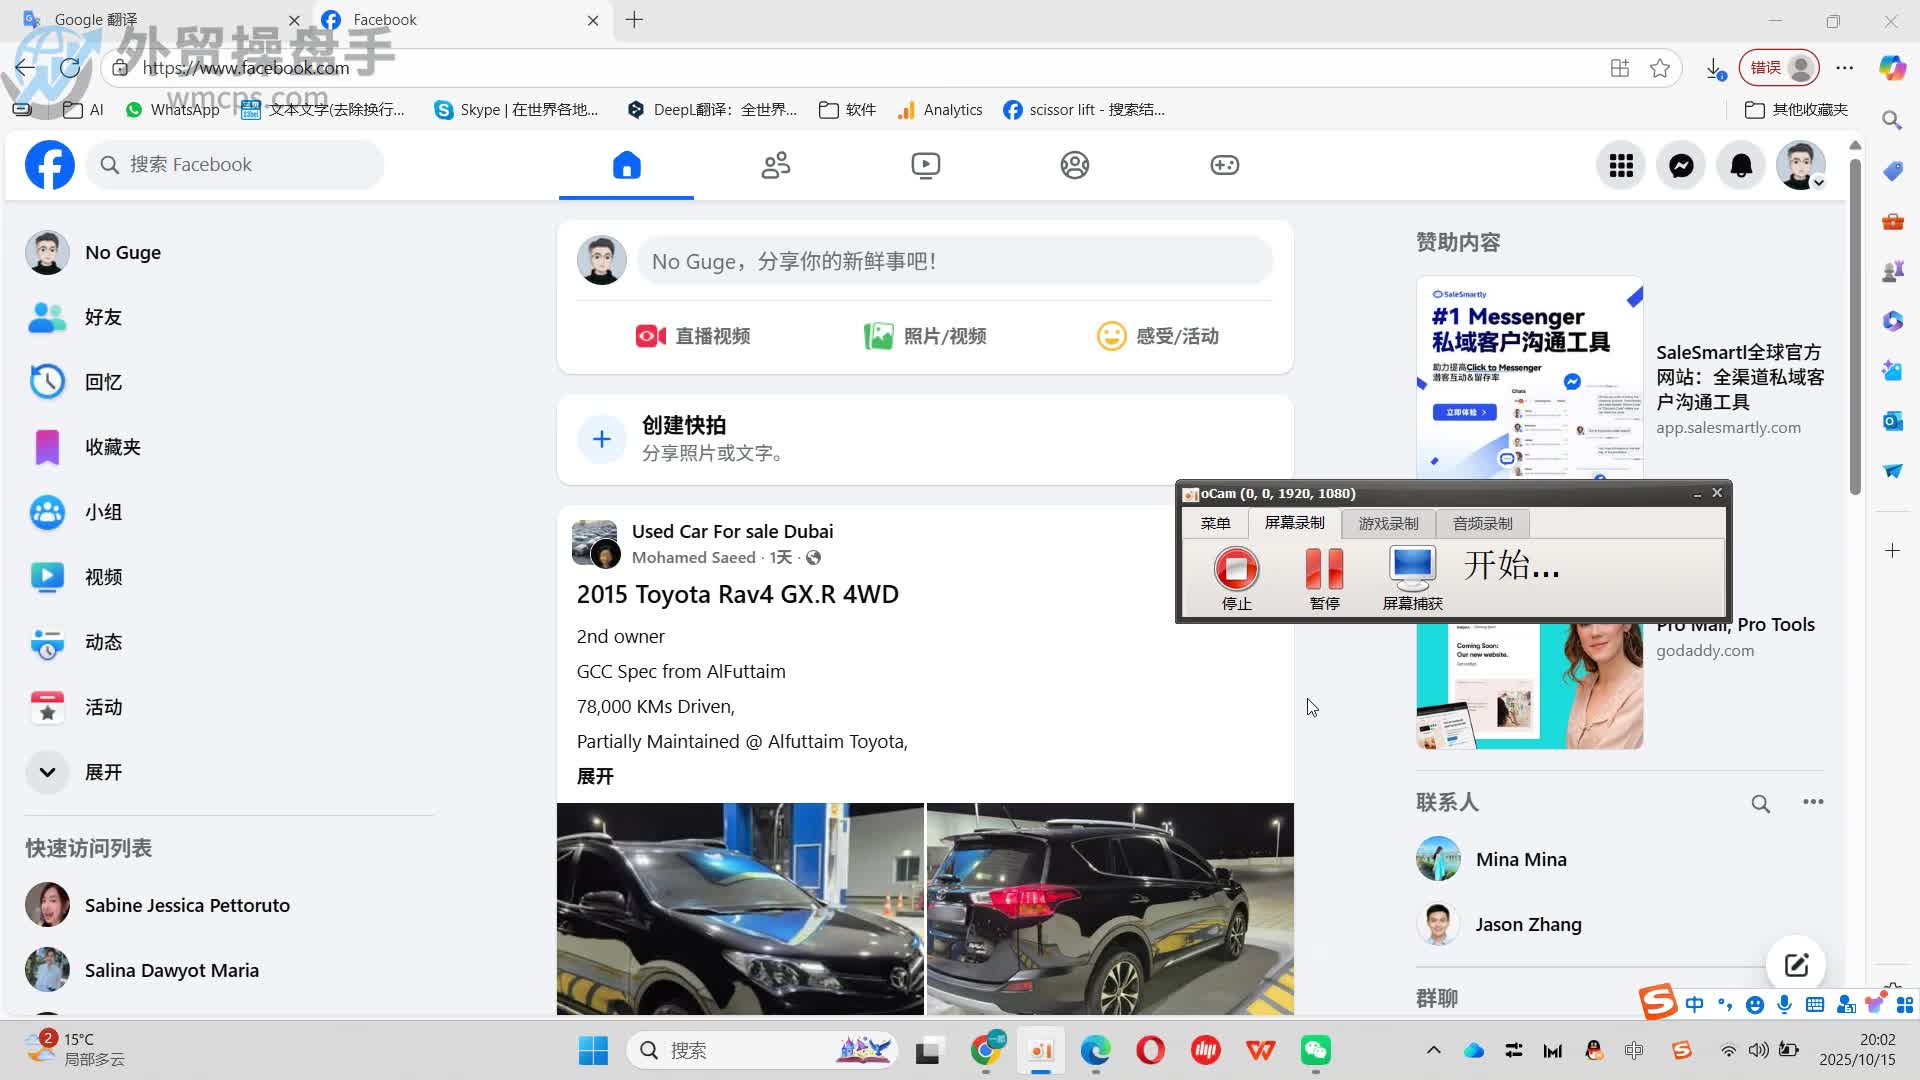Click the 直播视频 live video button
Image resolution: width=1920 pixels, height=1080 pixels.
click(693, 336)
